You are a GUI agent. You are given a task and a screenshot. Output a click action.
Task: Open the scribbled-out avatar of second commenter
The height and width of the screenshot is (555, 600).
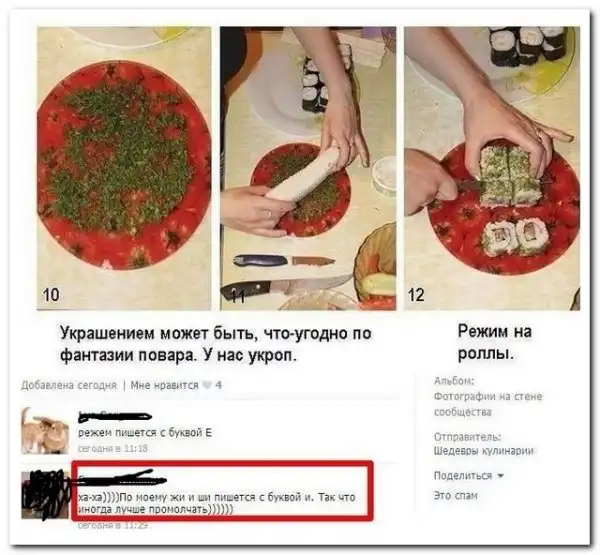coord(45,495)
